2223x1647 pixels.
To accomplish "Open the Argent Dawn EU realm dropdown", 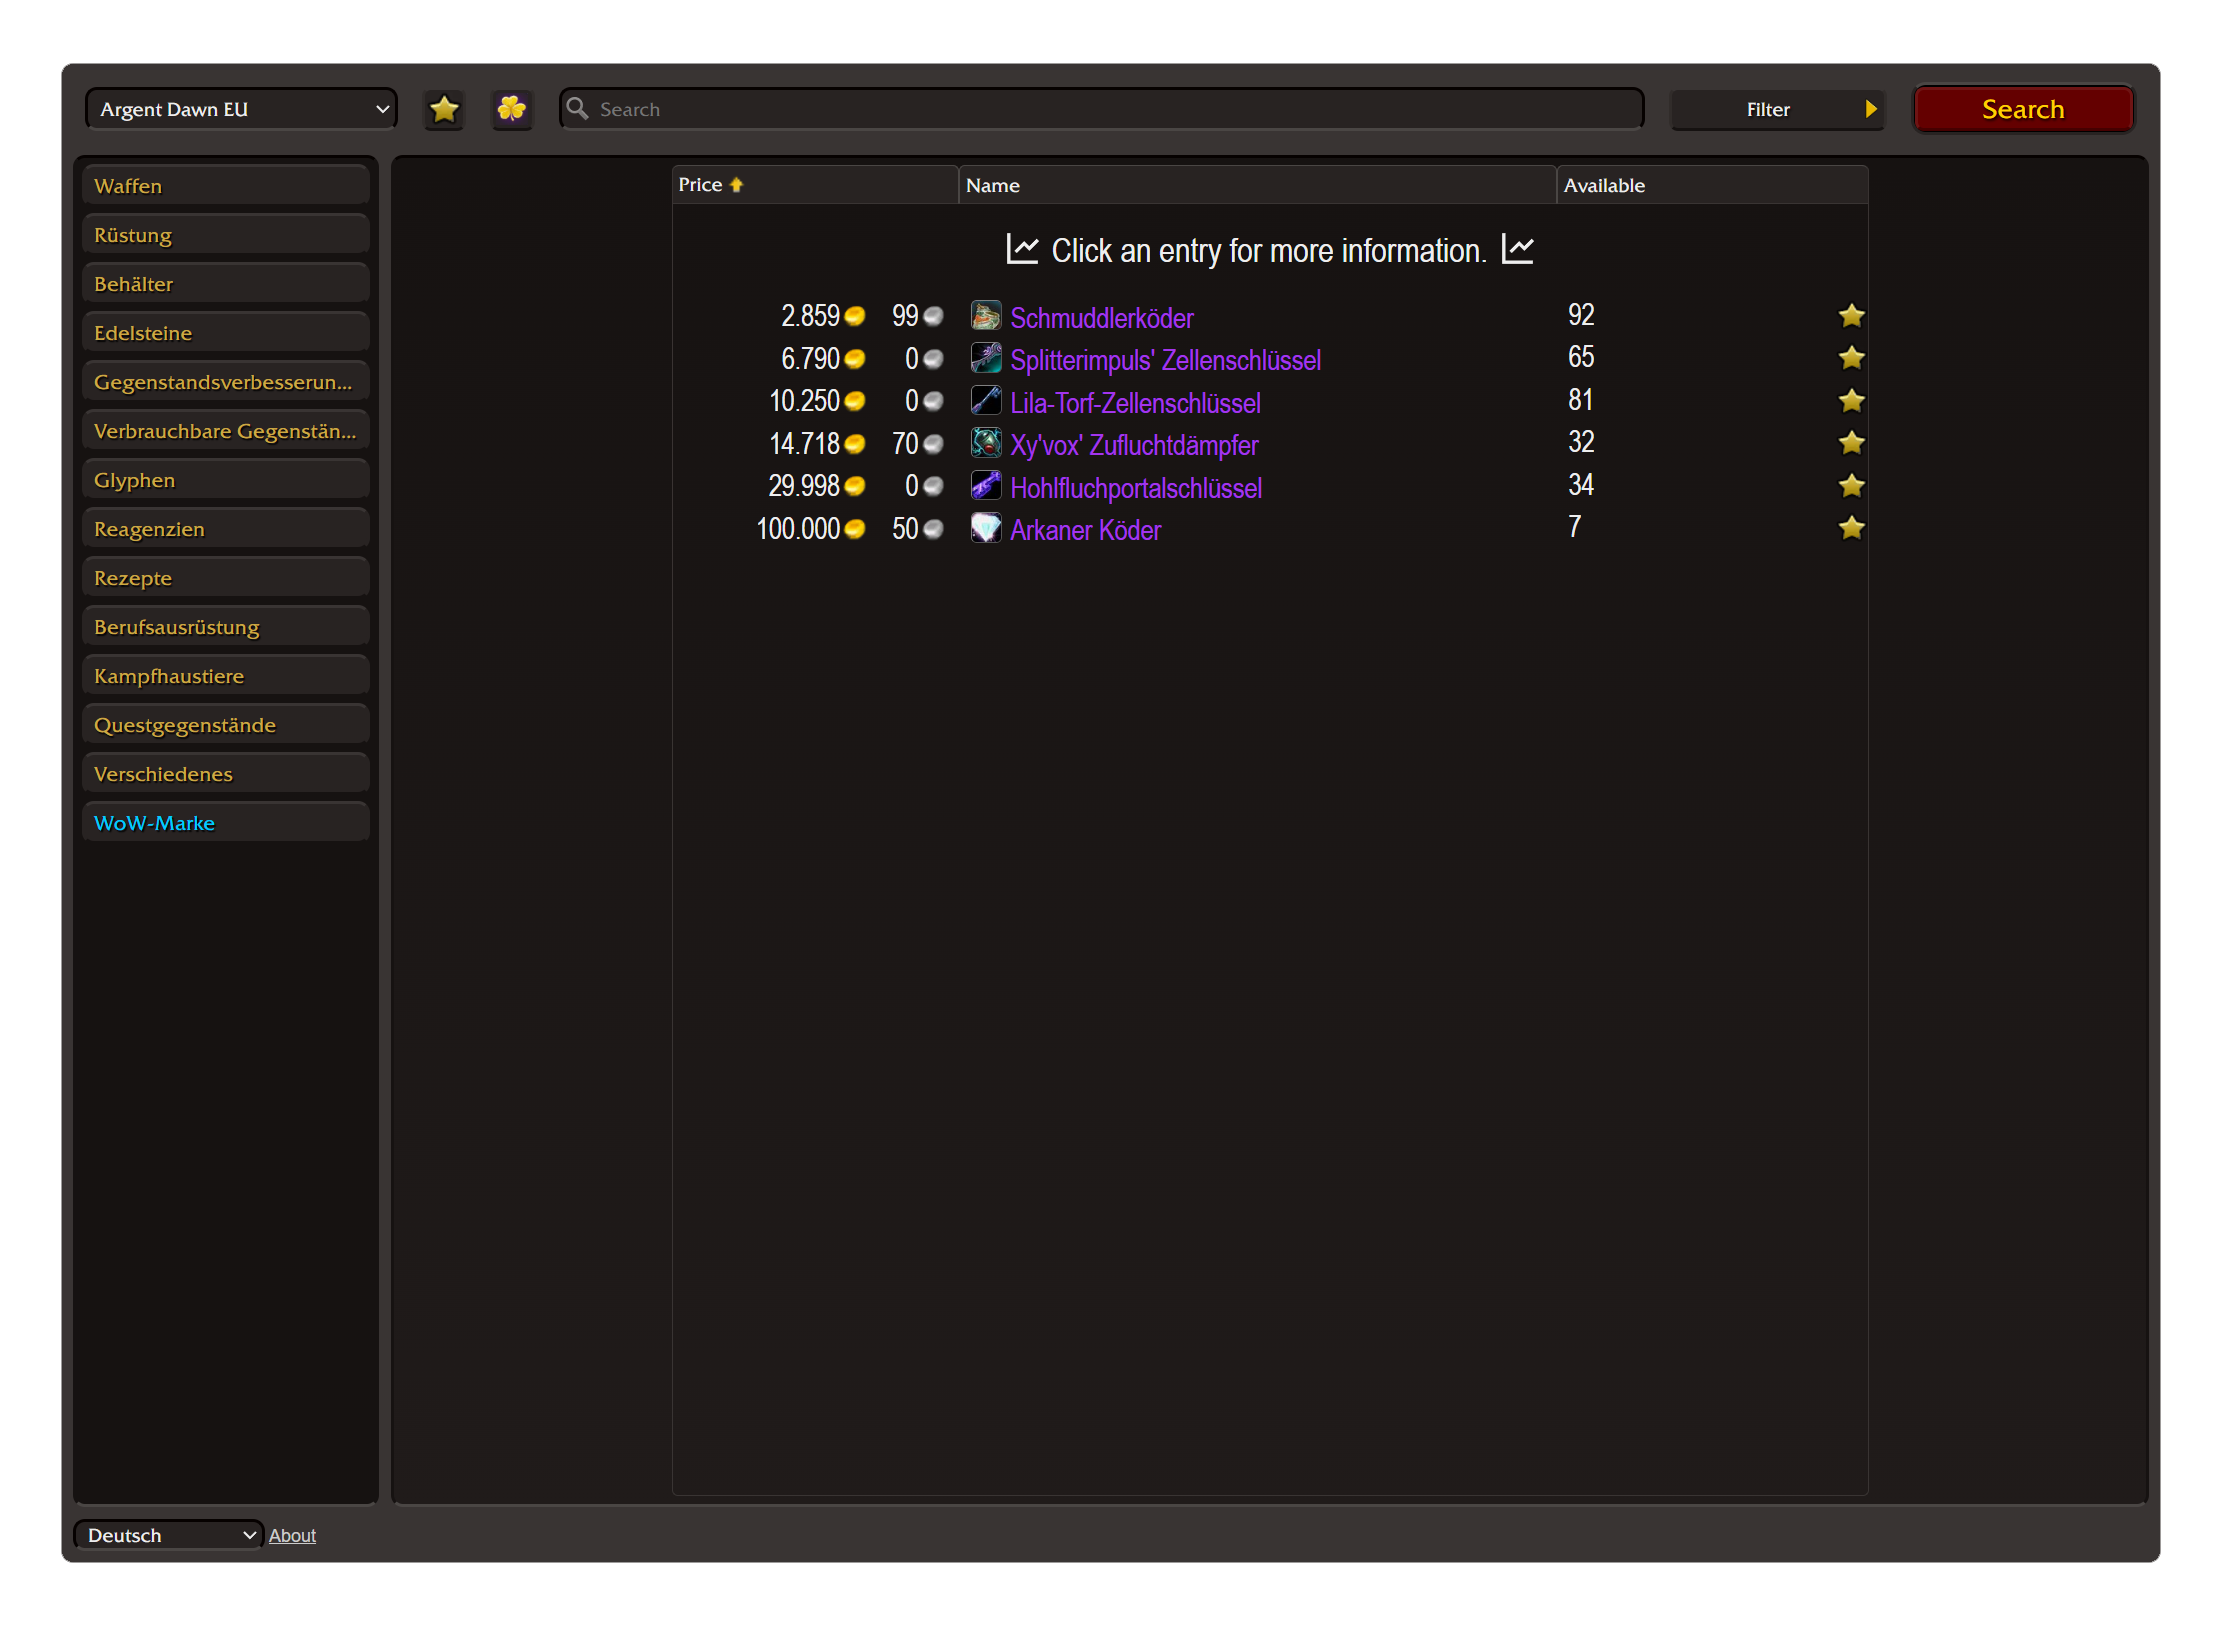I will [x=242, y=109].
